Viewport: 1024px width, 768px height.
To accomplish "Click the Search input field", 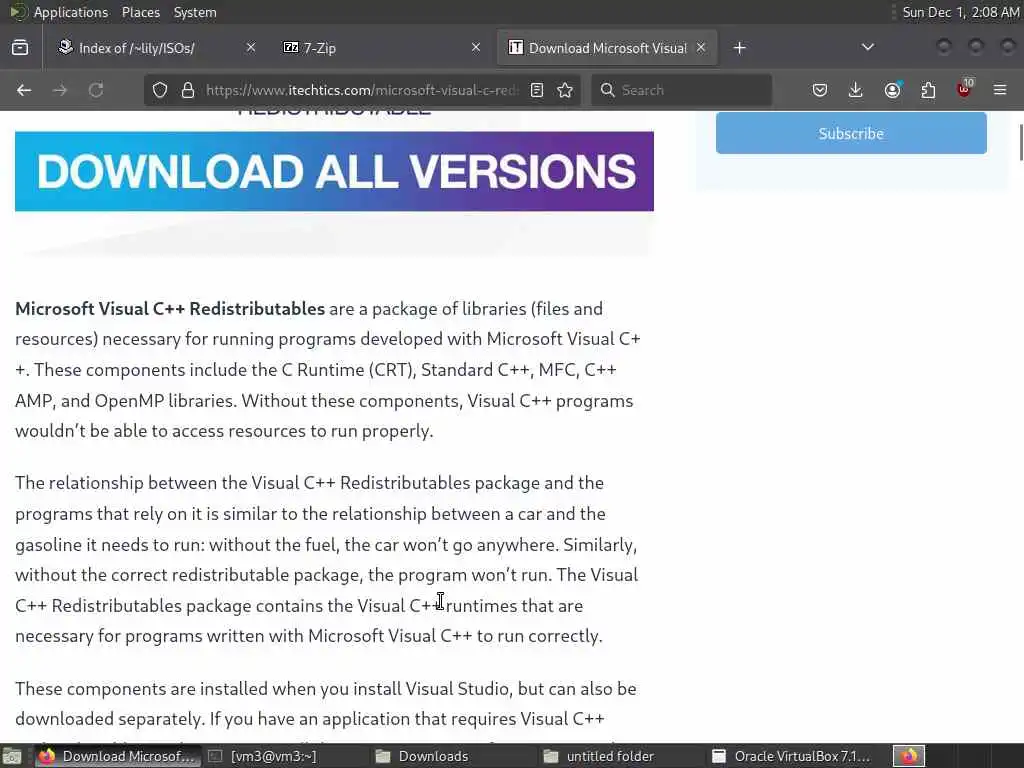I will coord(682,90).
